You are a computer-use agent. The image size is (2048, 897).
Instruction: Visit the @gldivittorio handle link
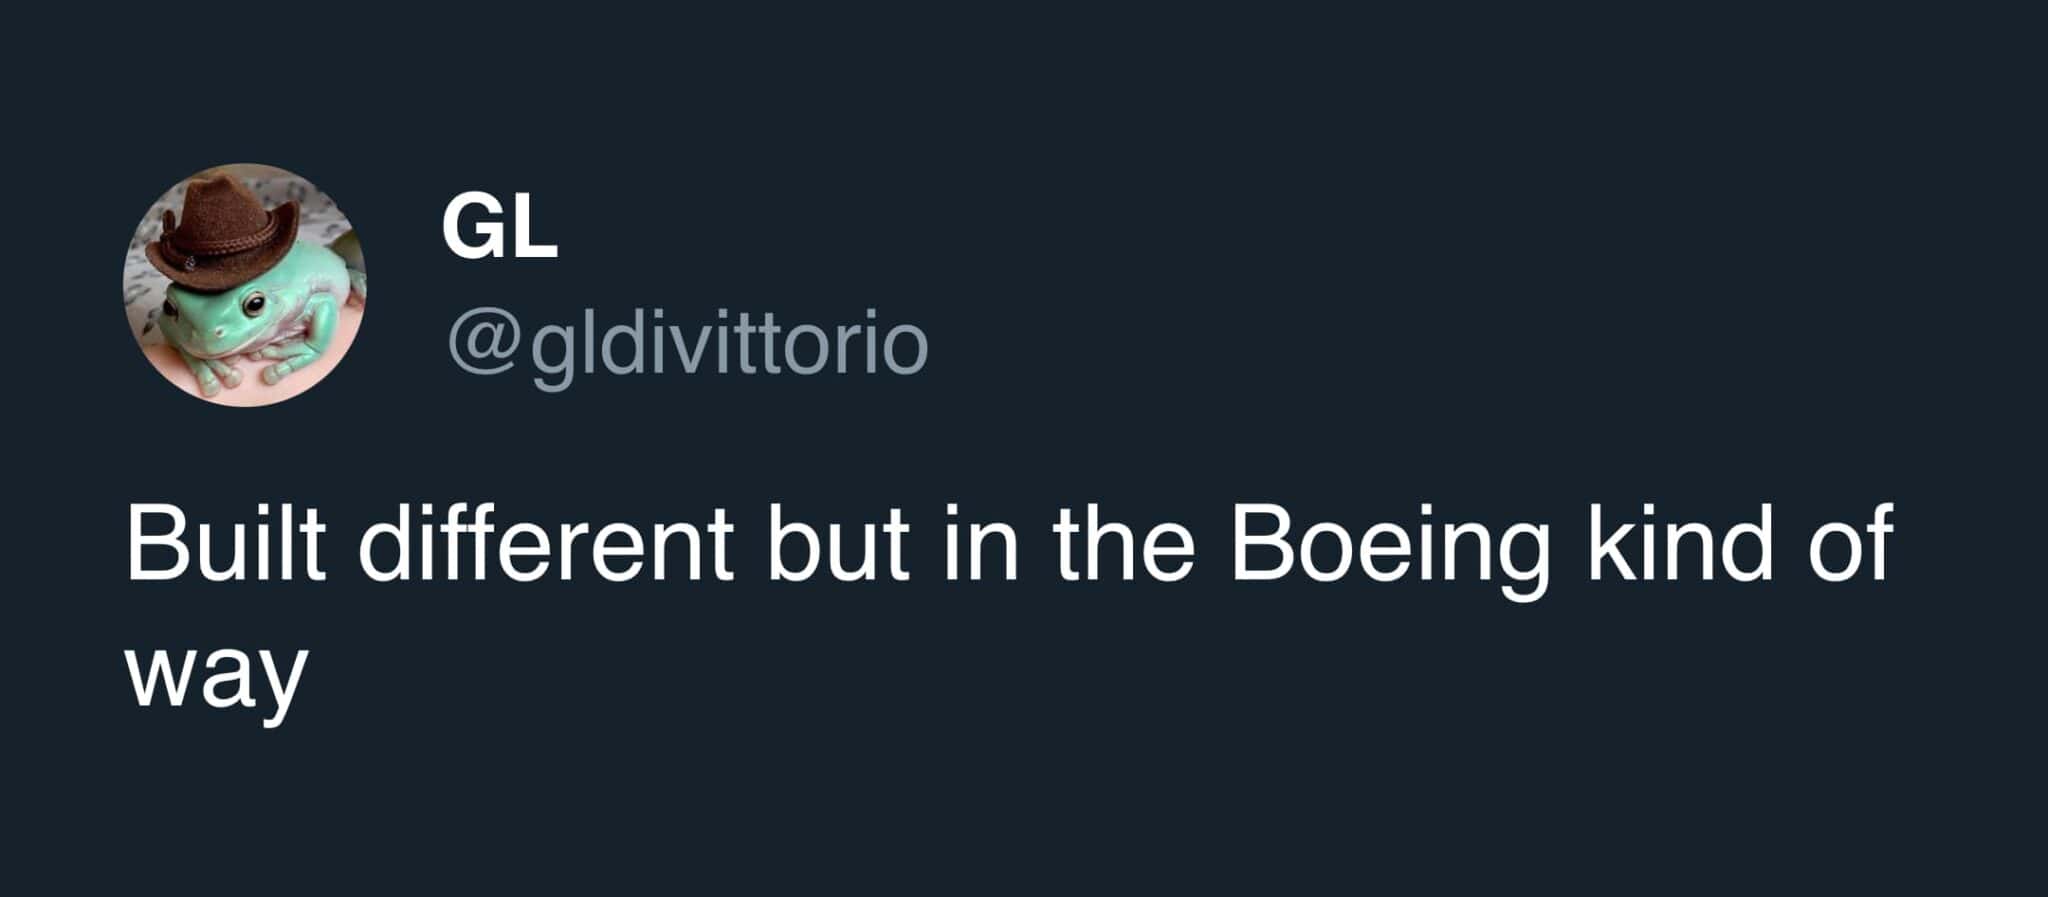[x=688, y=344]
